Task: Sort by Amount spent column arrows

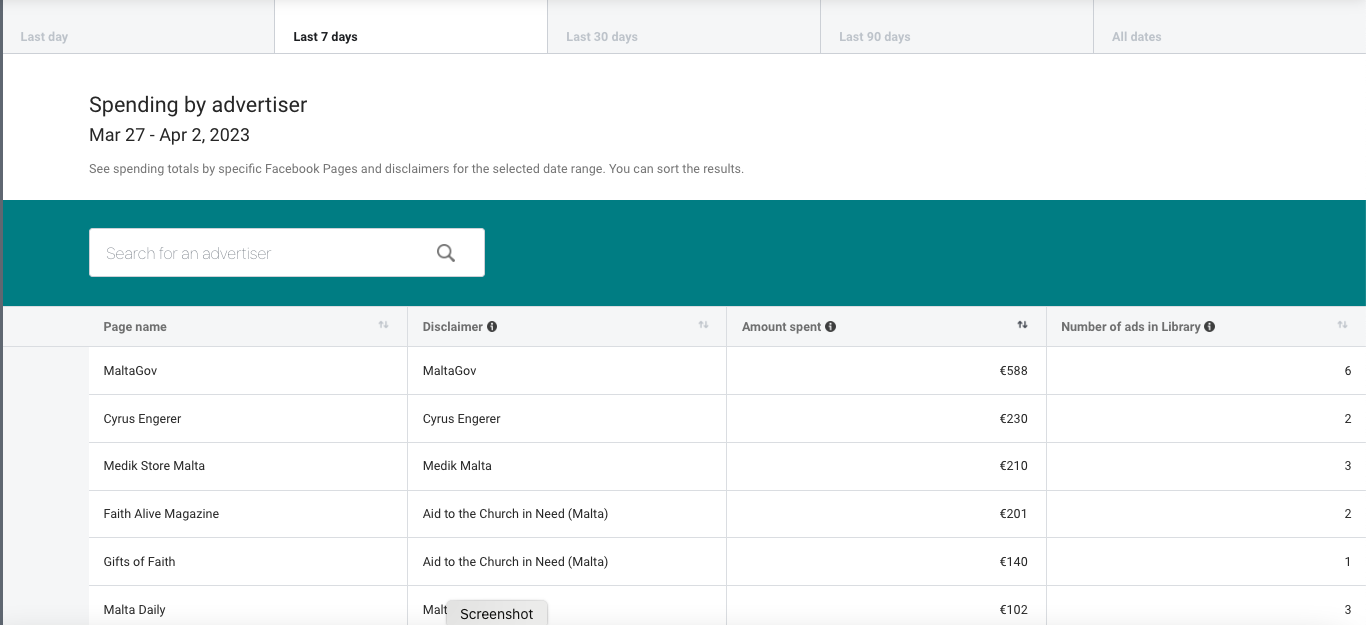Action: (x=1022, y=325)
